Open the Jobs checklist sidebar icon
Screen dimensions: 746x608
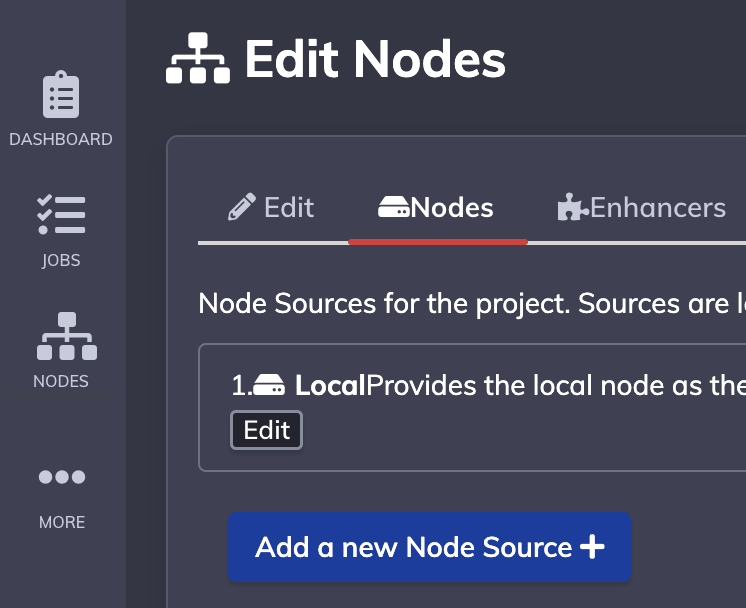[61, 215]
